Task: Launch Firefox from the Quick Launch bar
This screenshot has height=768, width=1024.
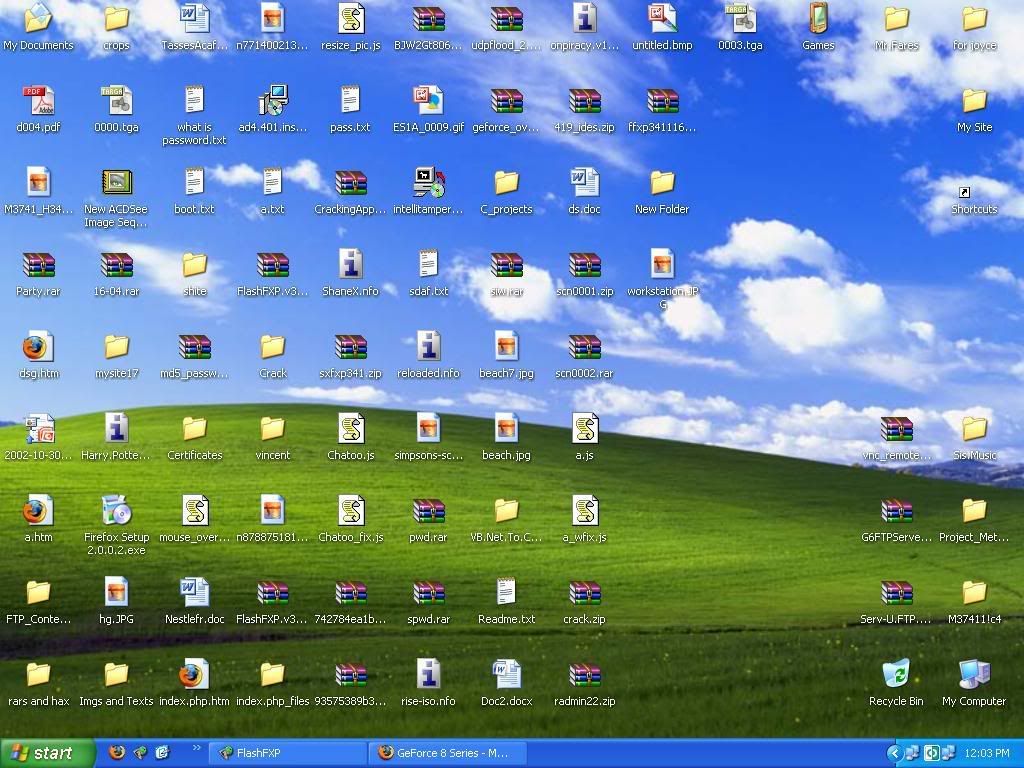Action: pos(117,752)
